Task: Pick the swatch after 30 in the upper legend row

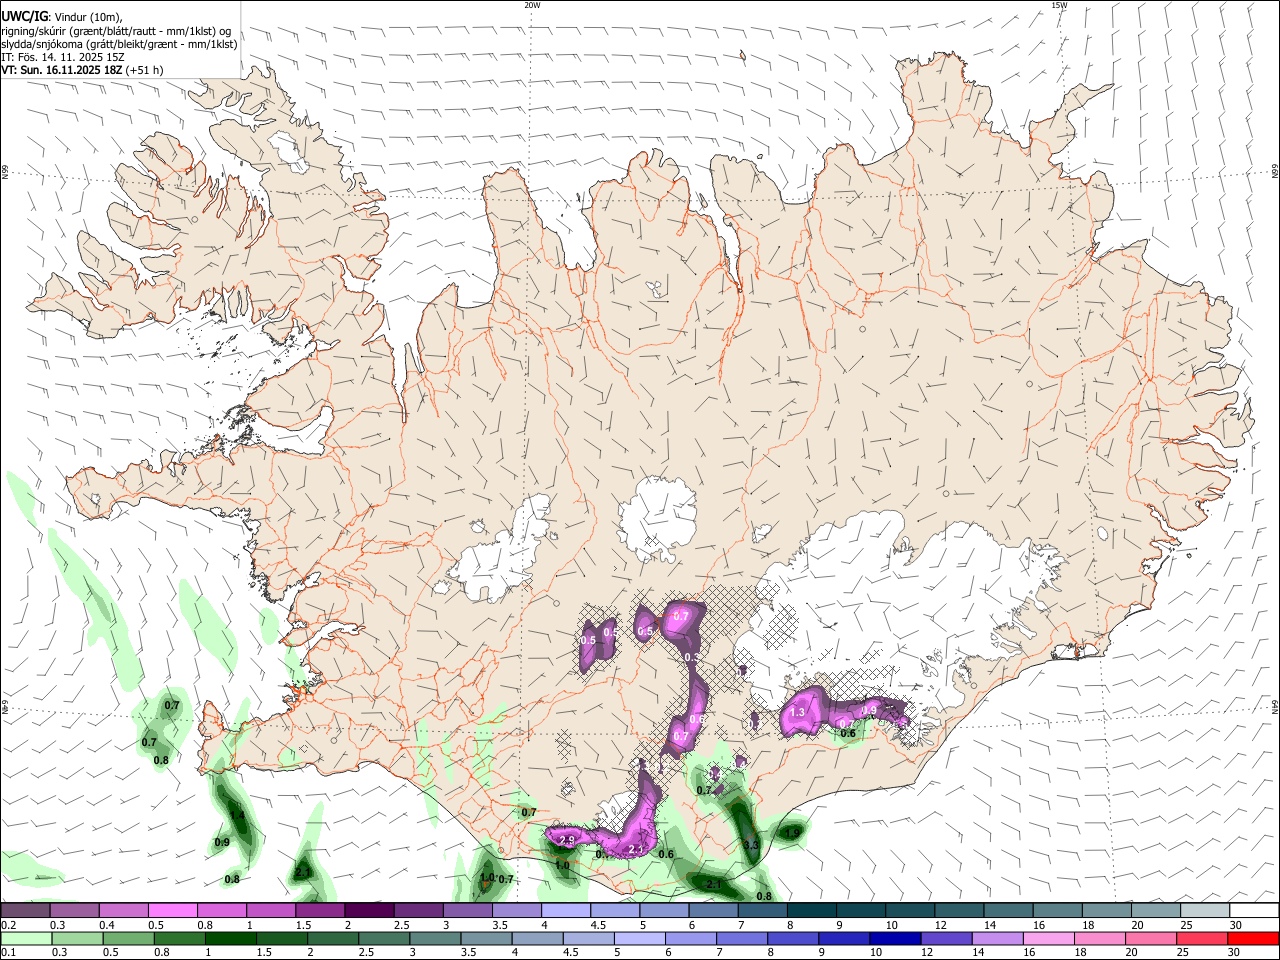Action: pyautogui.click(x=1255, y=911)
